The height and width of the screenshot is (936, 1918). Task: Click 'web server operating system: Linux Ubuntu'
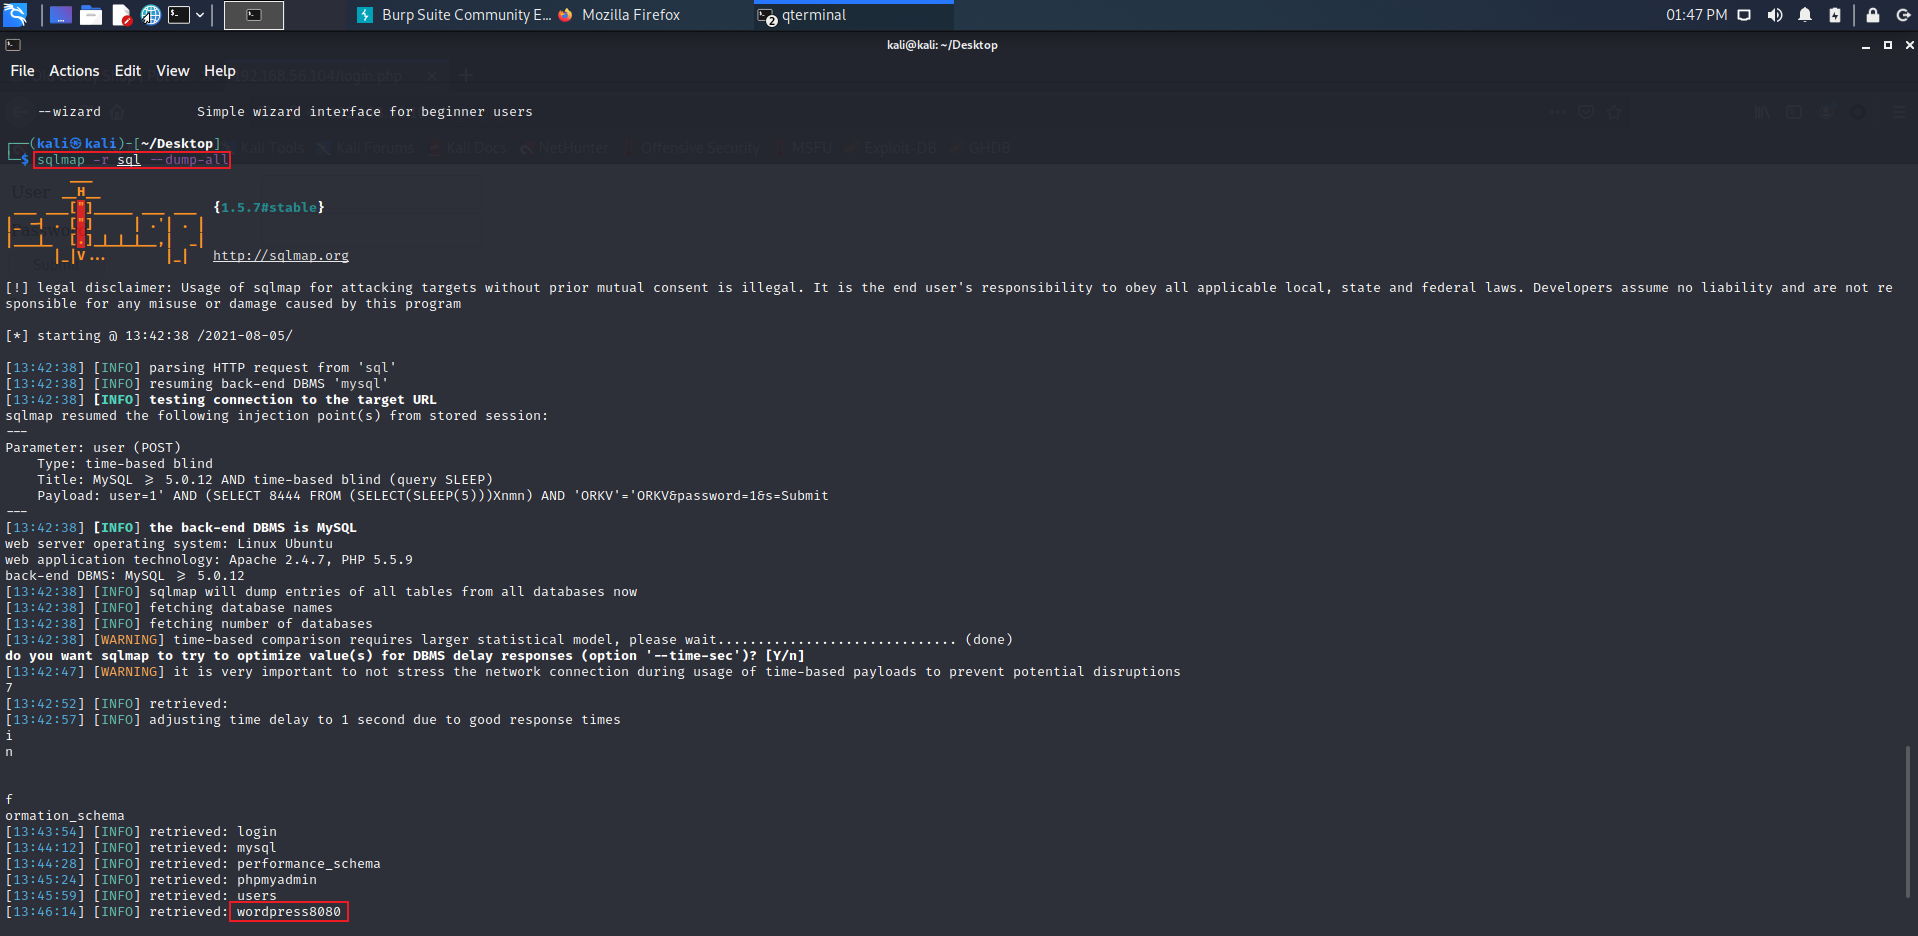[x=169, y=544]
